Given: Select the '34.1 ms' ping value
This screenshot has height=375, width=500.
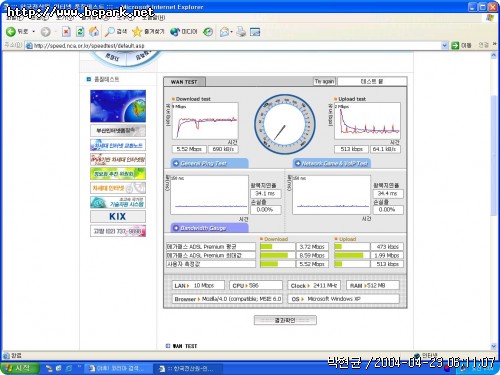Looking at the screenshot, I should pyautogui.click(x=265, y=194).
